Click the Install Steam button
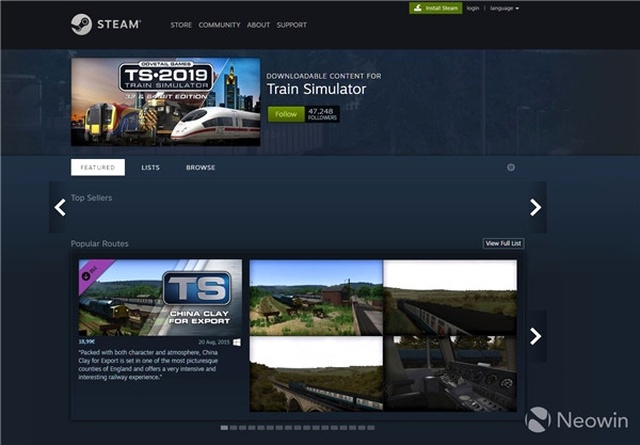640x445 pixels. tap(436, 8)
